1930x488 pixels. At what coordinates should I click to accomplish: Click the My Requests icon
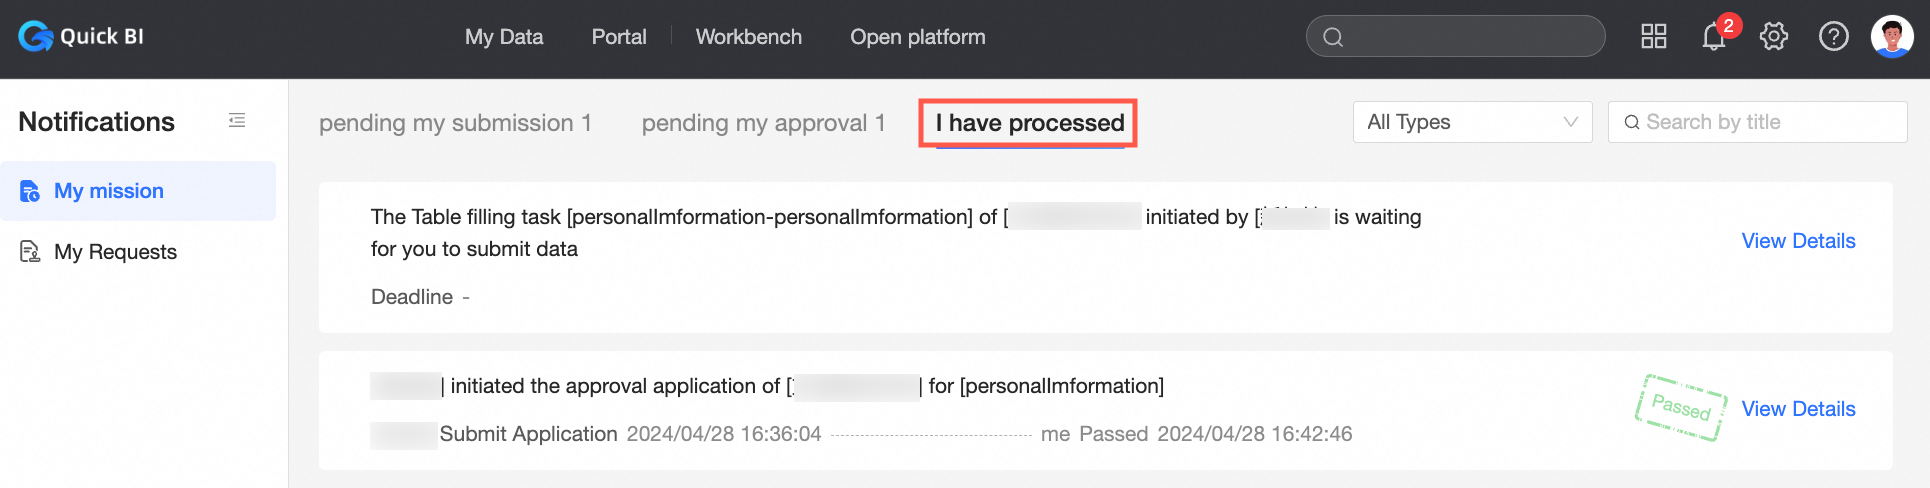pos(30,252)
